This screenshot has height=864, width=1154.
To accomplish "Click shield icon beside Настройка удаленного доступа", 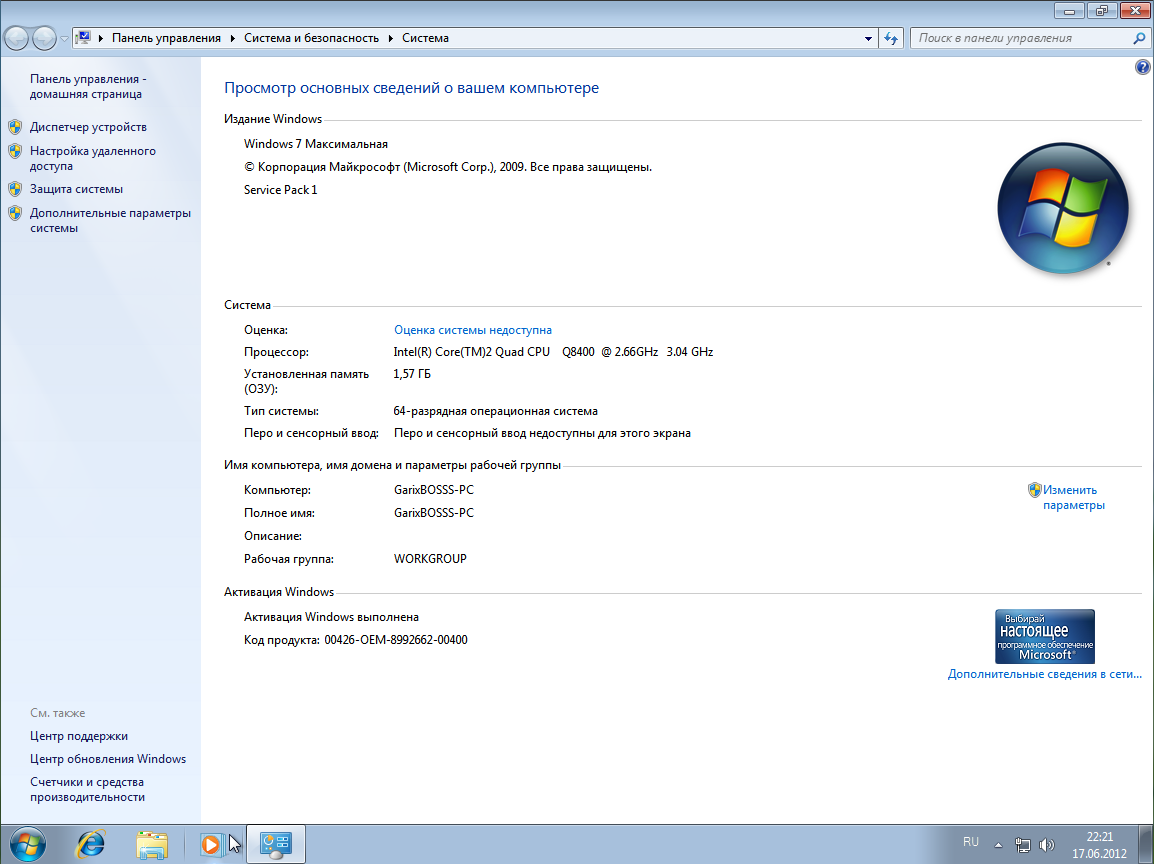I will [x=15, y=151].
